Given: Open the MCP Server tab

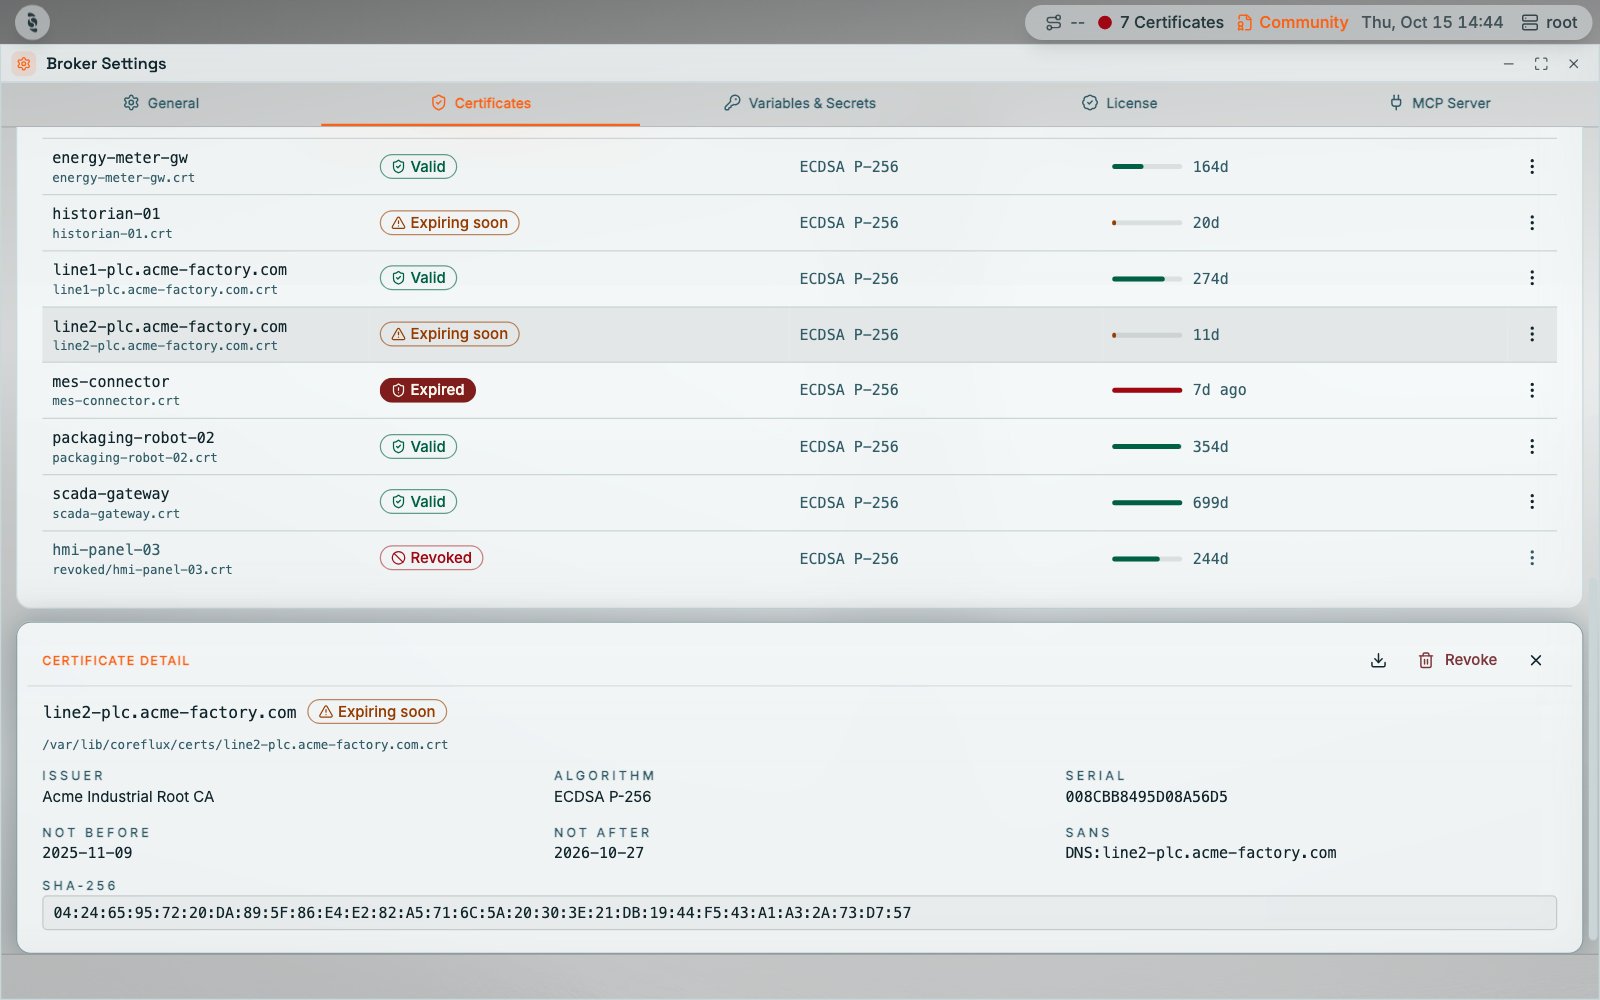Looking at the screenshot, I should point(1440,103).
